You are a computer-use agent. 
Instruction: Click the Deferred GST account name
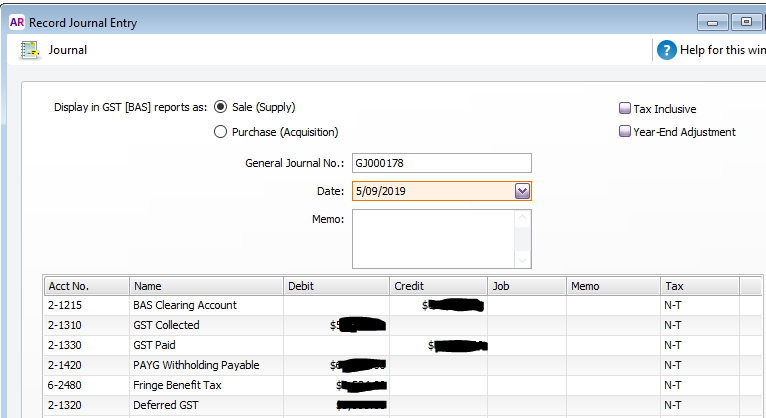click(x=164, y=405)
